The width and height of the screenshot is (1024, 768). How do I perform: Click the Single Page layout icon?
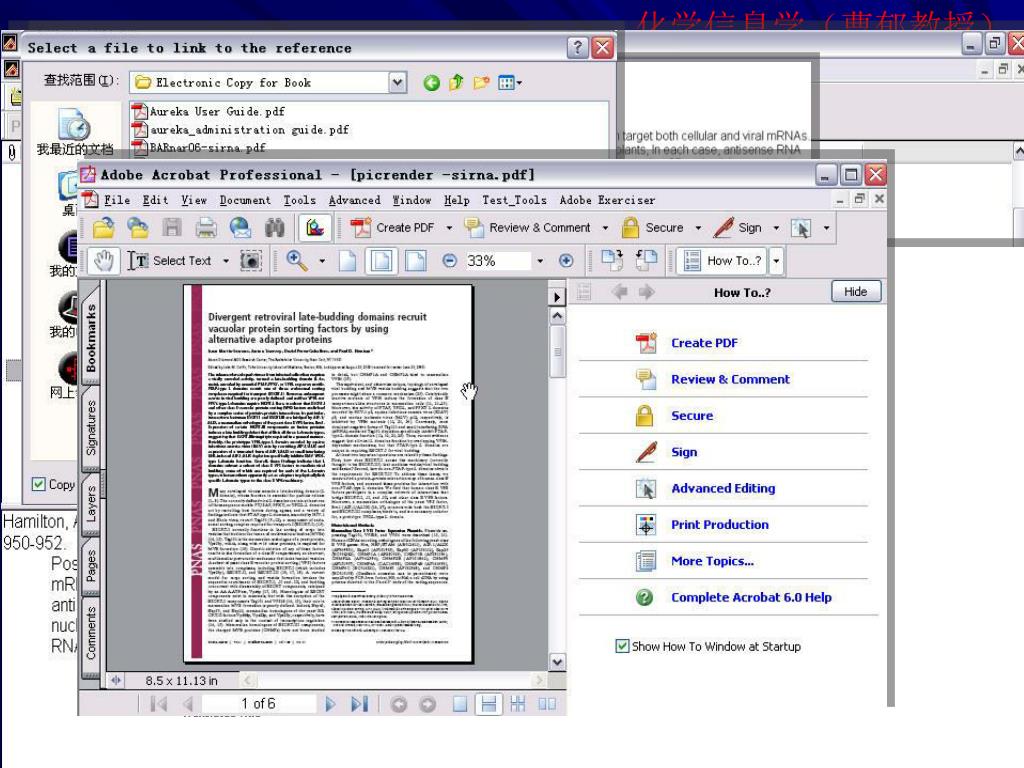click(460, 703)
